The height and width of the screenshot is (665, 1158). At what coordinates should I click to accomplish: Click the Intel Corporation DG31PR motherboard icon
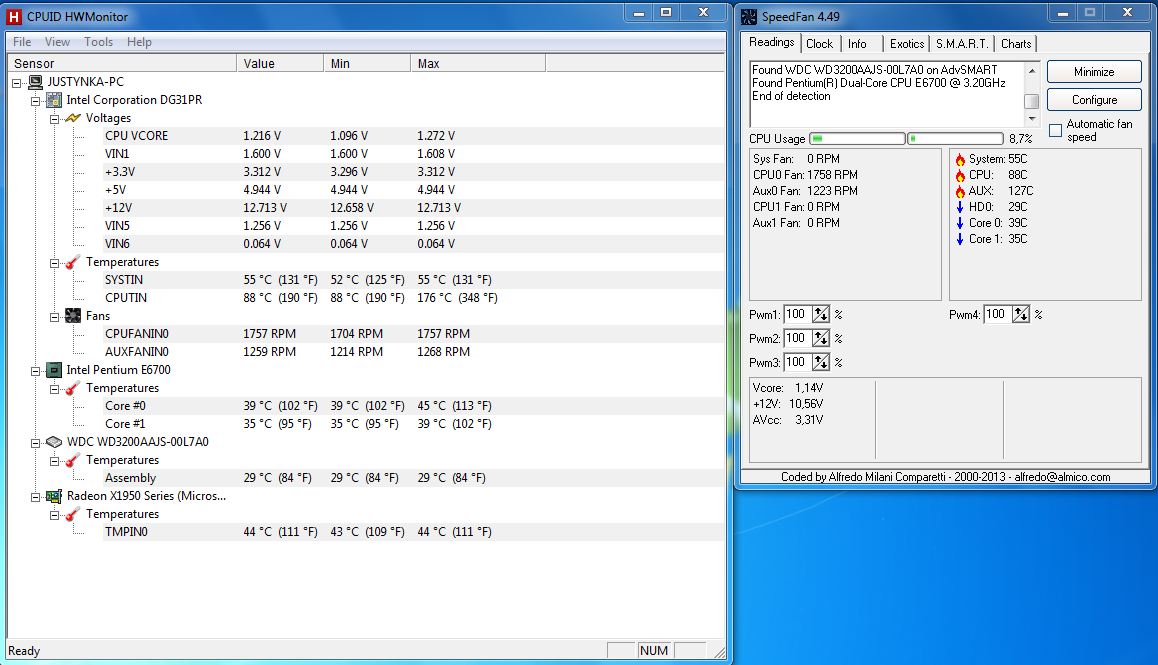coord(54,100)
